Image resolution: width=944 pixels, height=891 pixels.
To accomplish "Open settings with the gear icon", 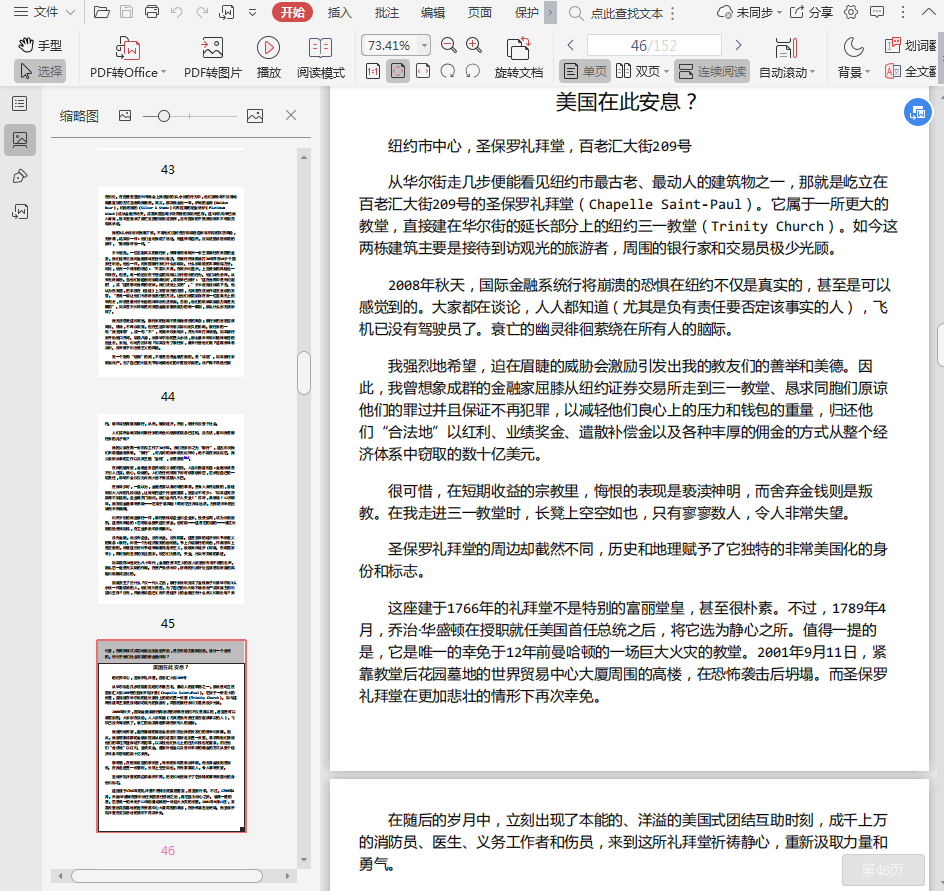I will (x=851, y=12).
